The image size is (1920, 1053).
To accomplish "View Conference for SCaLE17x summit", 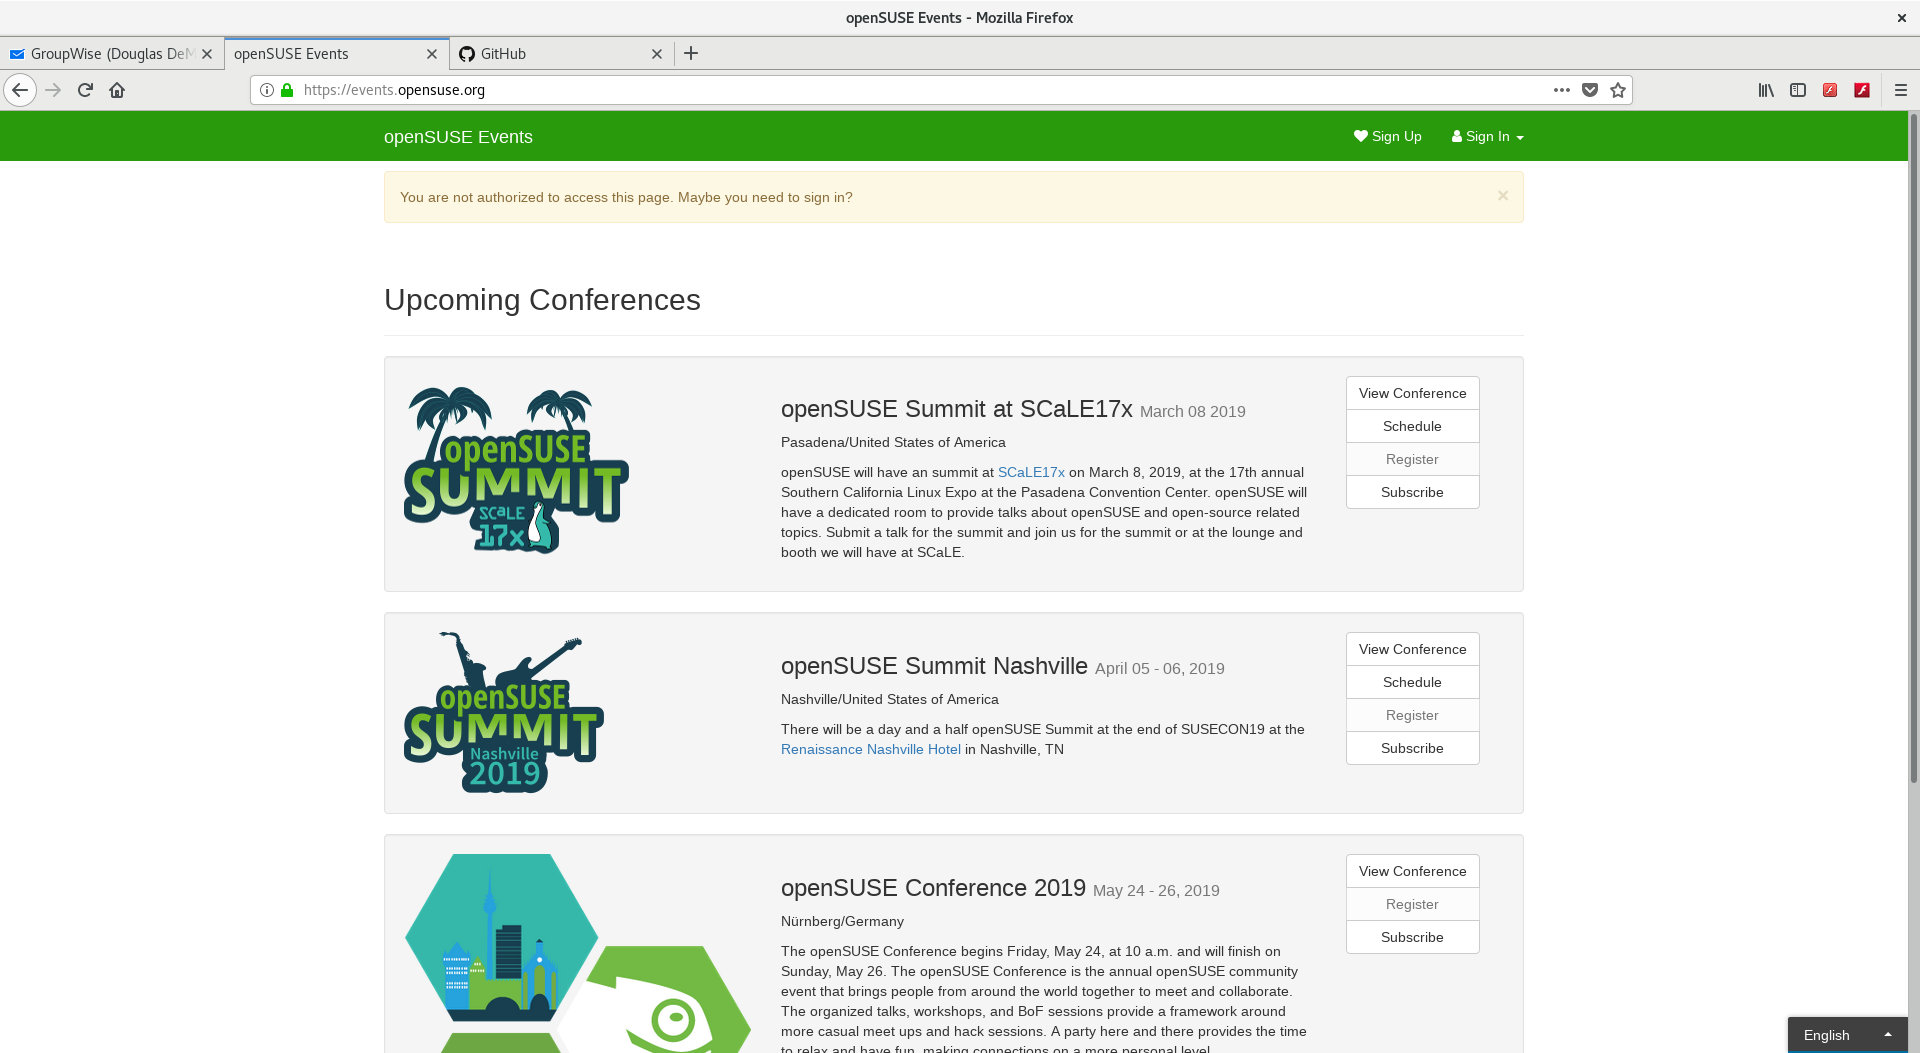I will [1412, 393].
